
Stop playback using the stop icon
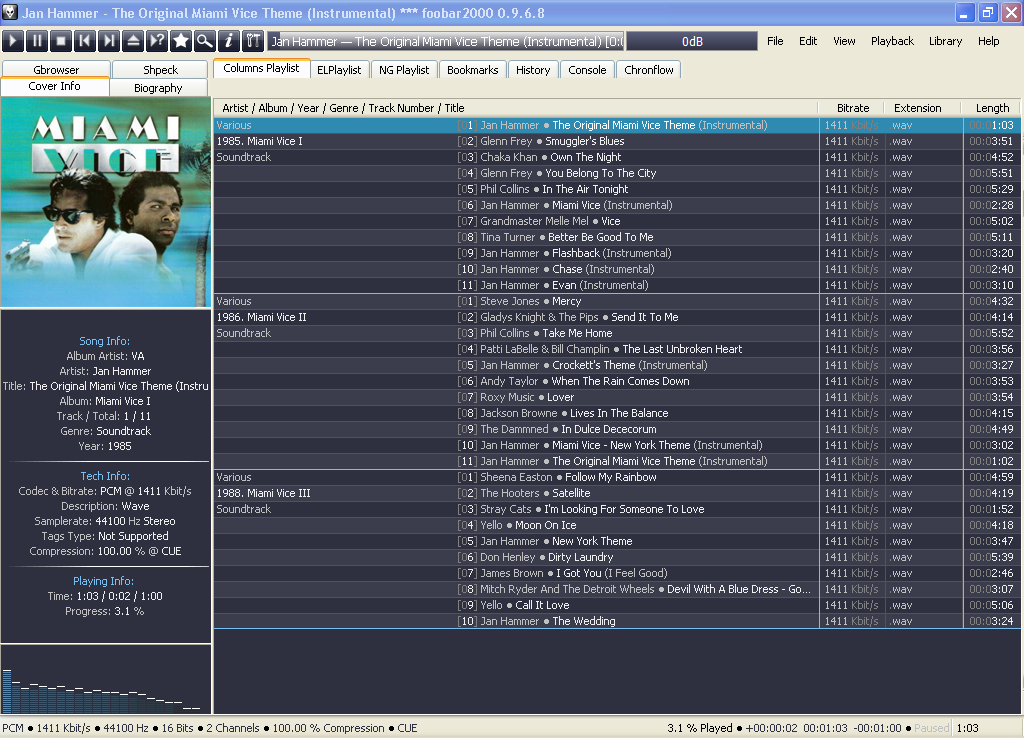coord(61,41)
